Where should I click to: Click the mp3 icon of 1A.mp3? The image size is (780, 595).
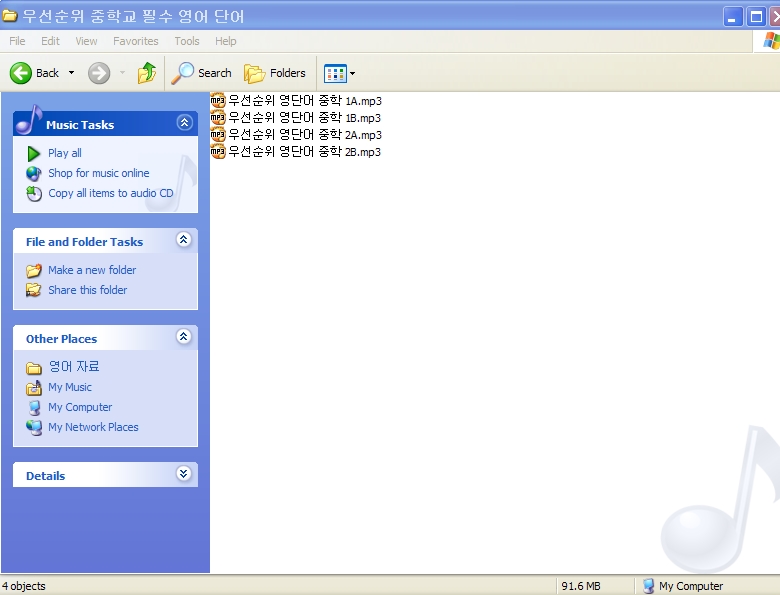(x=218, y=100)
